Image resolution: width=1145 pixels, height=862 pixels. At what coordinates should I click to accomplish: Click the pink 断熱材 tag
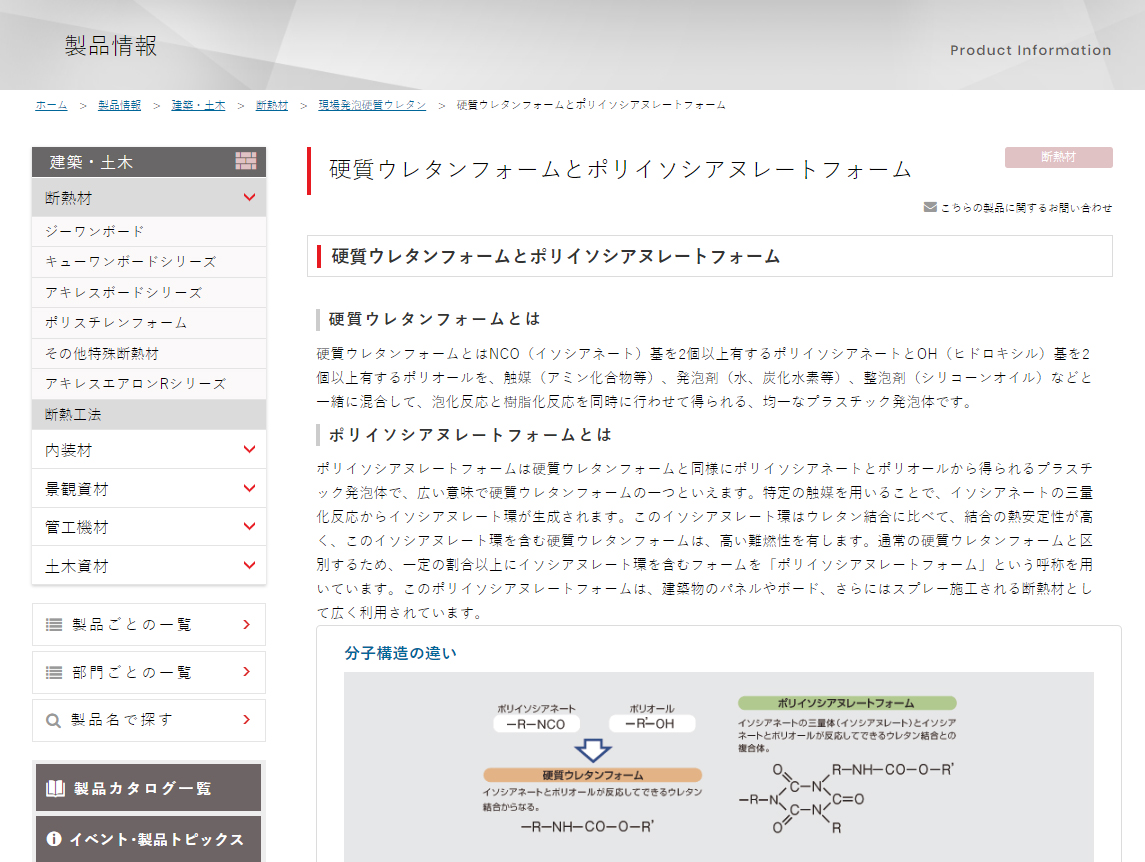[x=1058, y=157]
